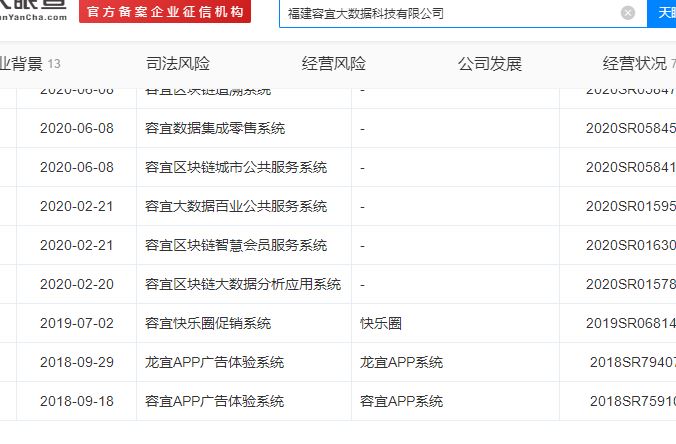Click registration number starting 2020SR01630
Image resolution: width=676 pixels, height=444 pixels.
(631, 245)
